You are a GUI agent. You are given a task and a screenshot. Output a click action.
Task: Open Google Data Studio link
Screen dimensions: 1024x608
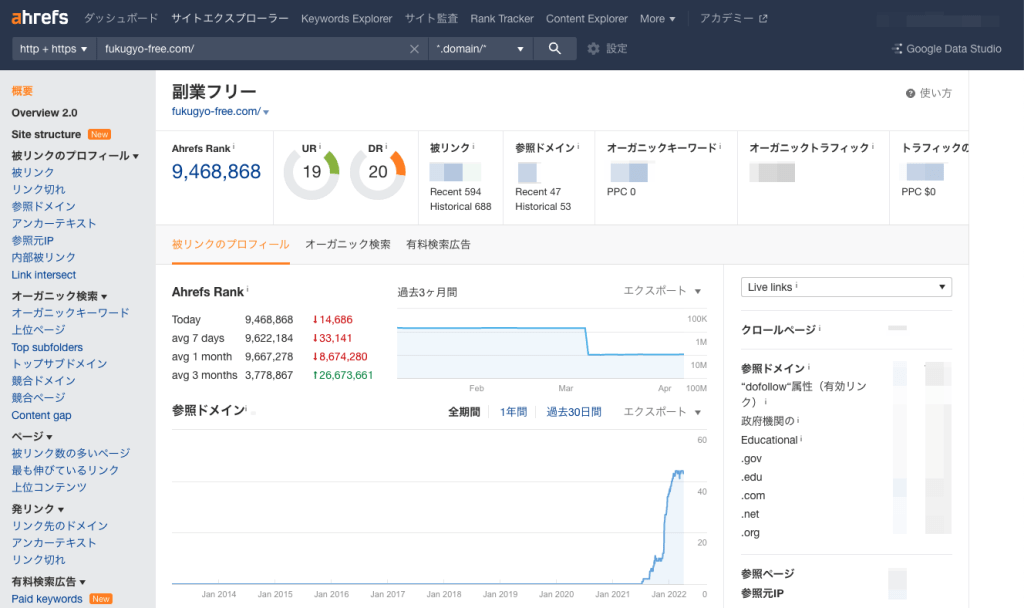946,48
